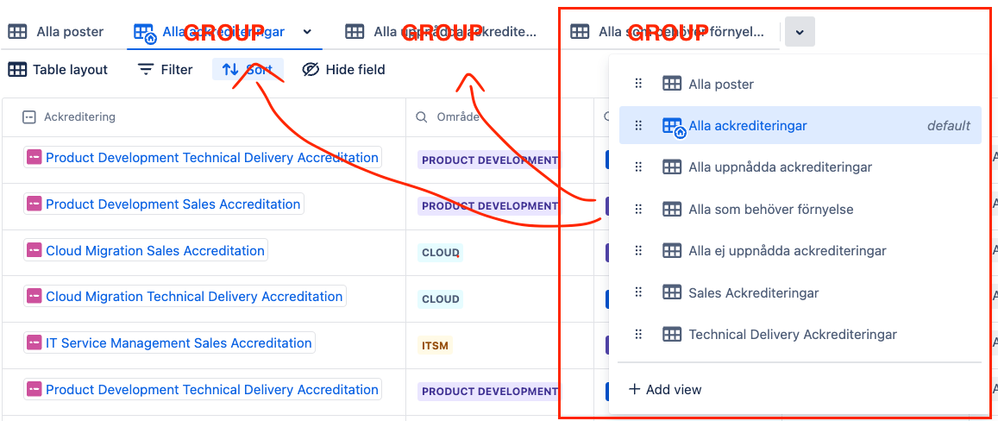
Task: Open Cloud Migration Technical Delivery Accreditation record
Action: pyautogui.click(x=185, y=296)
